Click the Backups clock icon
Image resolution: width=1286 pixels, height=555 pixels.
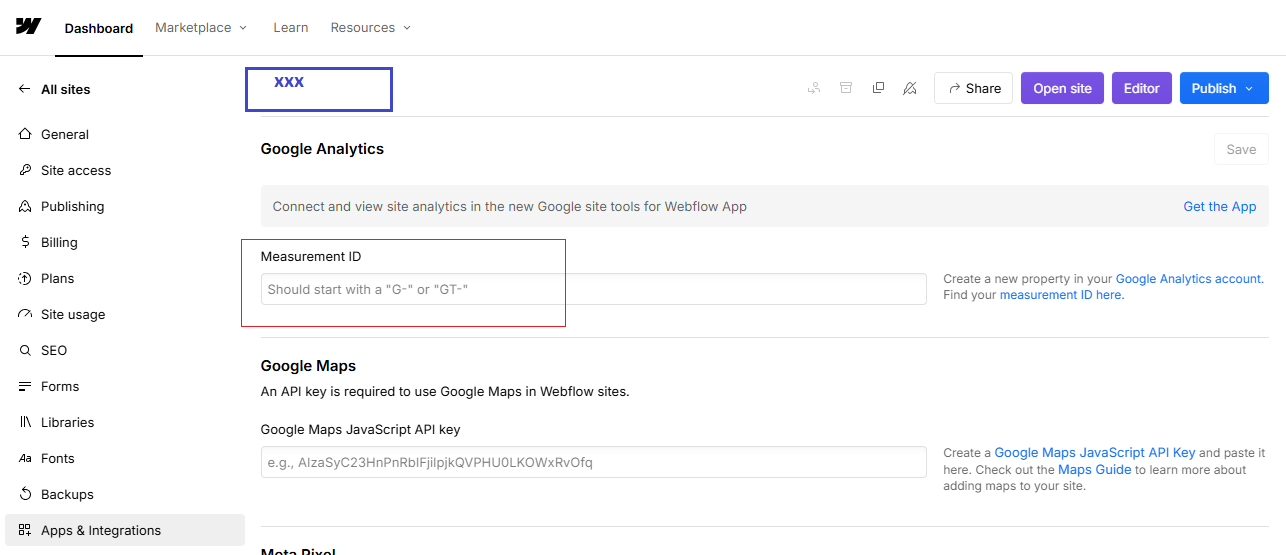point(25,494)
